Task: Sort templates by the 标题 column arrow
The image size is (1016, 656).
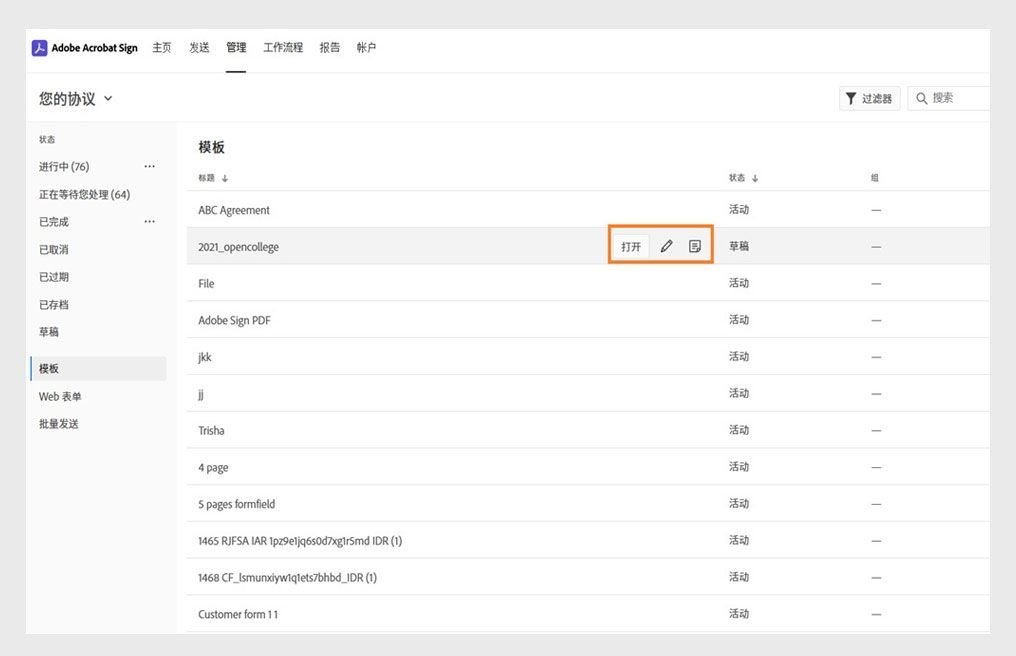Action: (x=225, y=178)
